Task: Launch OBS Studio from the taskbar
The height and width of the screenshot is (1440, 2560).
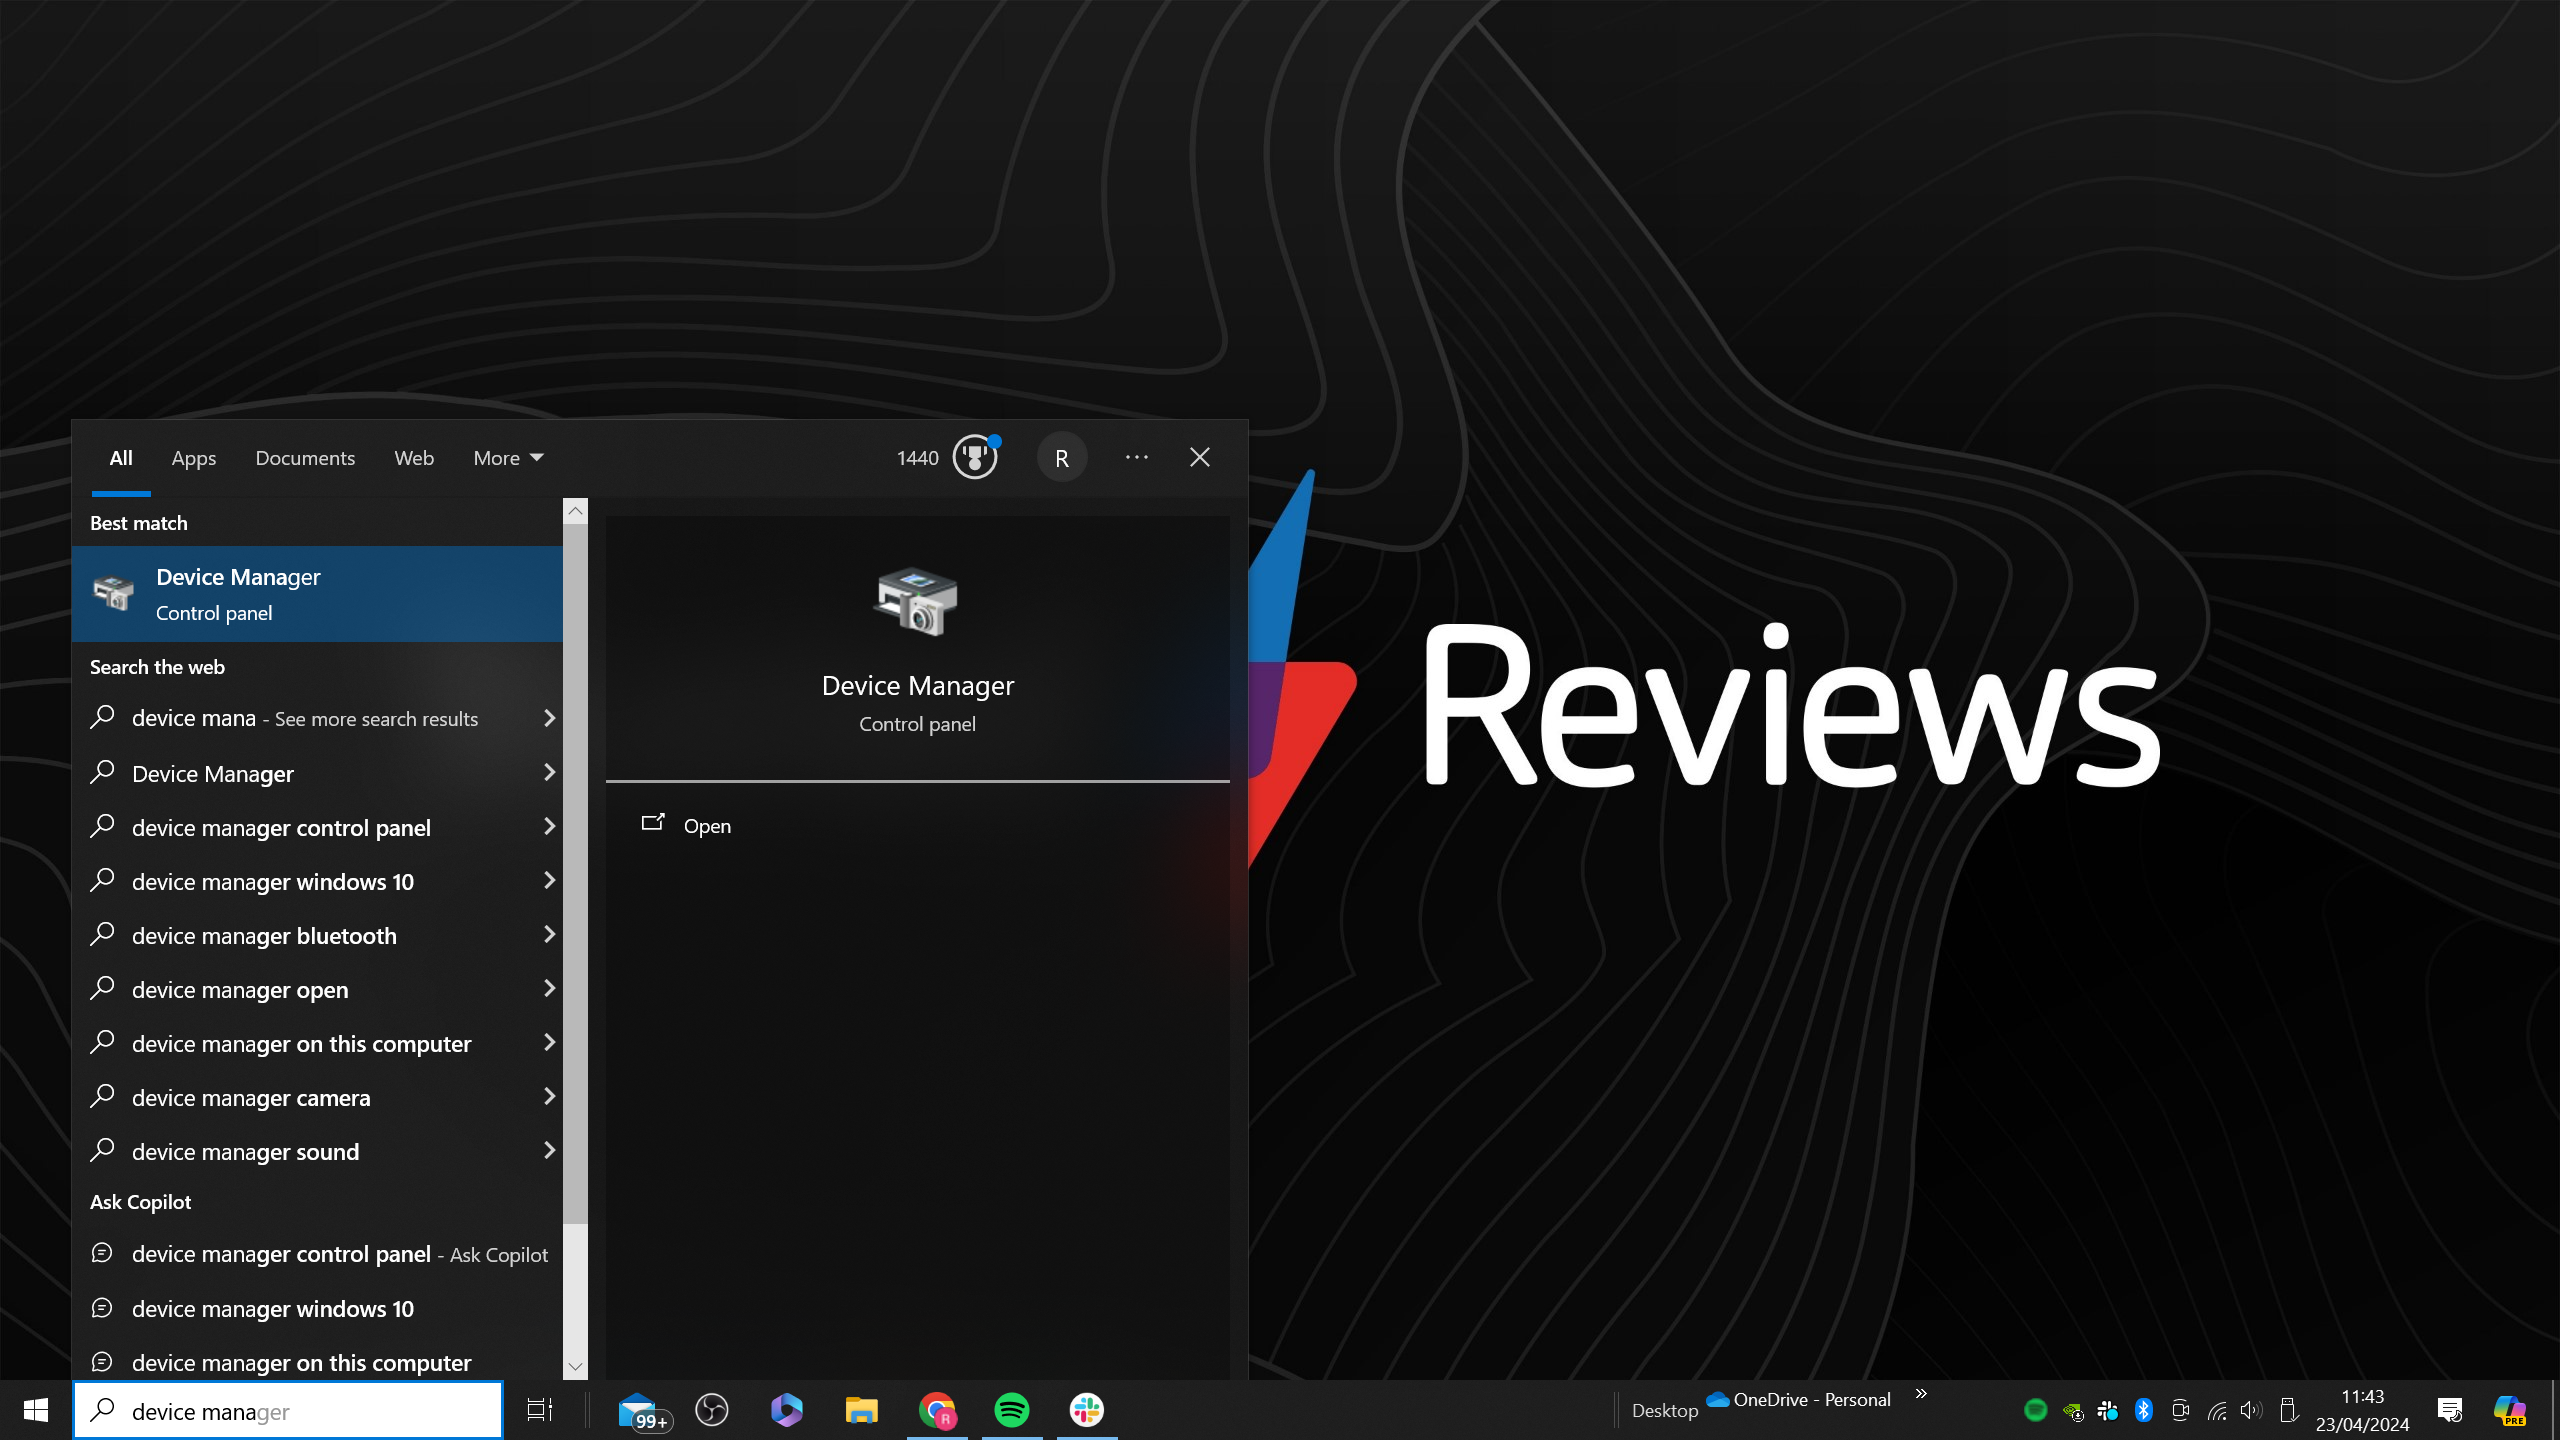Action: [x=712, y=1410]
